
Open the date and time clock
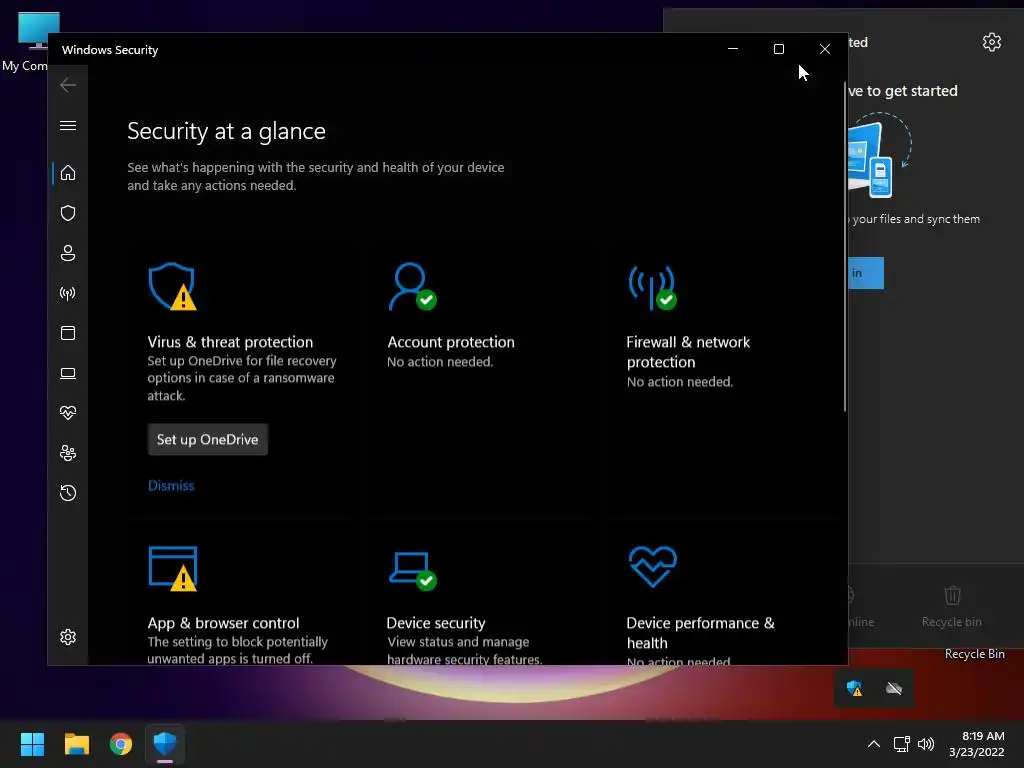976,744
